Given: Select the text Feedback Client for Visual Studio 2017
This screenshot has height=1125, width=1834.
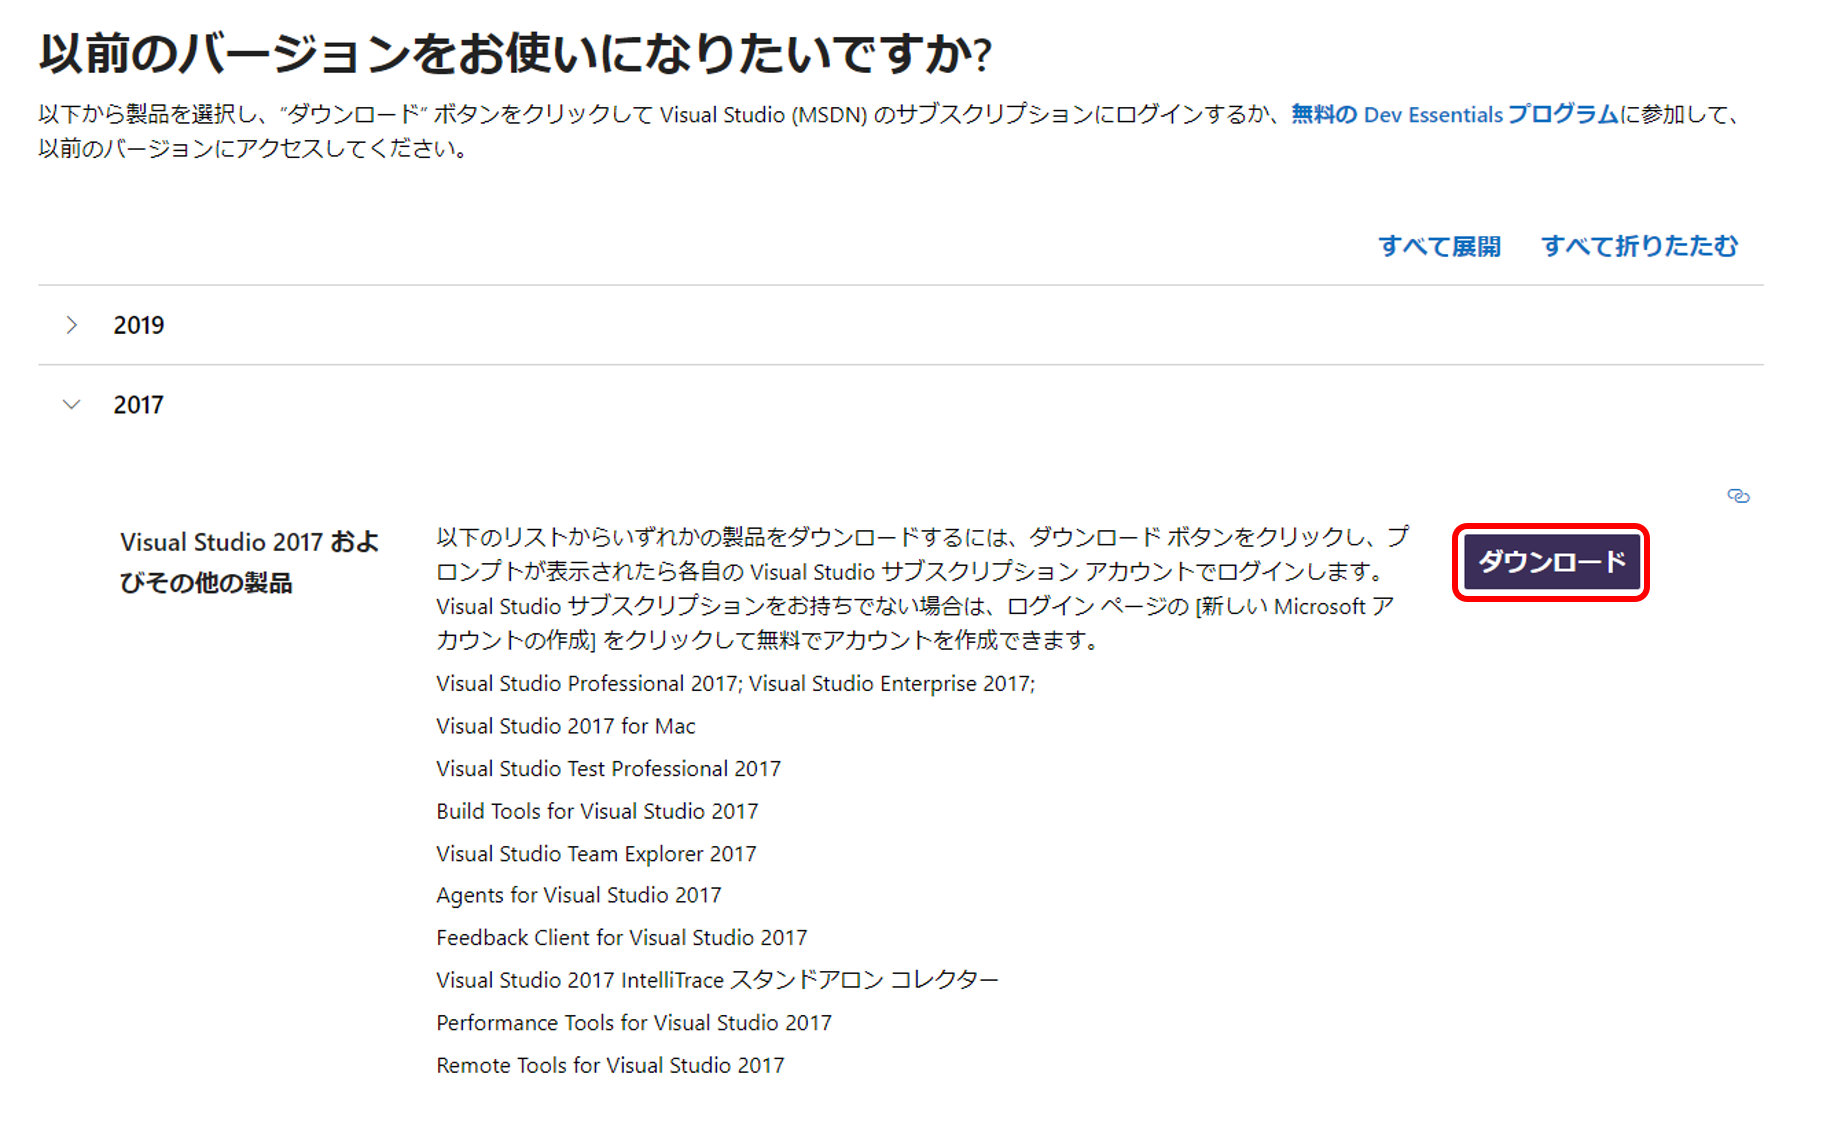Looking at the screenshot, I should pyautogui.click(x=621, y=938).
